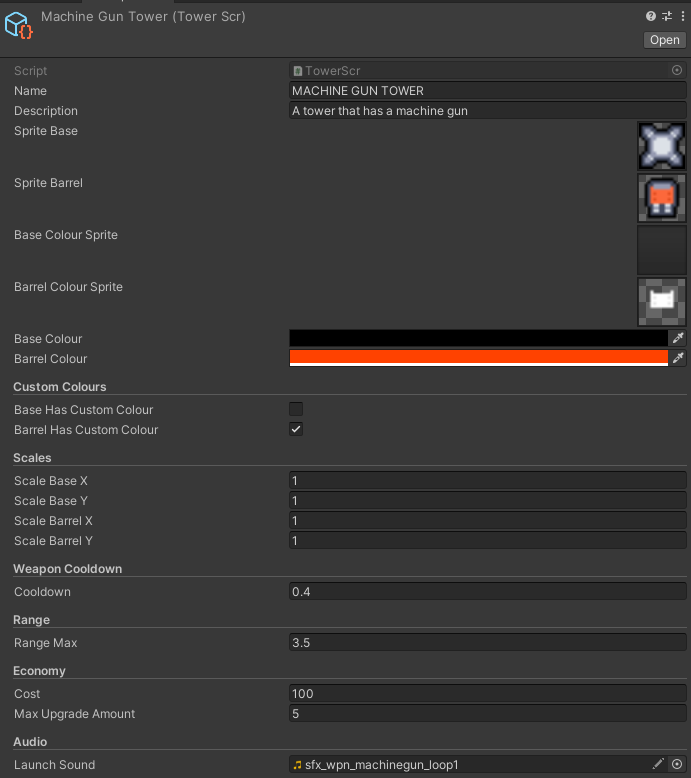Click the Scale Base X field
691x778 pixels.
tap(488, 480)
